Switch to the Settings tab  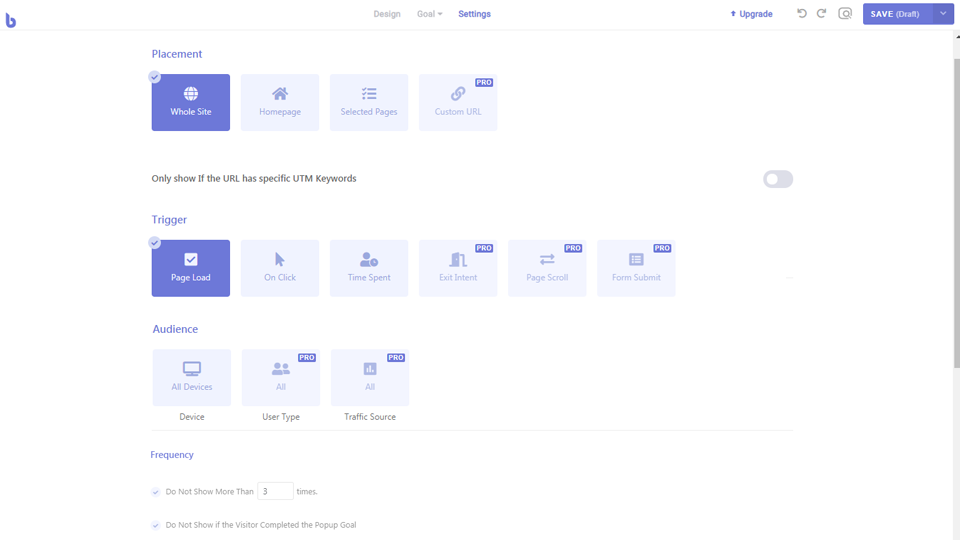[474, 13]
